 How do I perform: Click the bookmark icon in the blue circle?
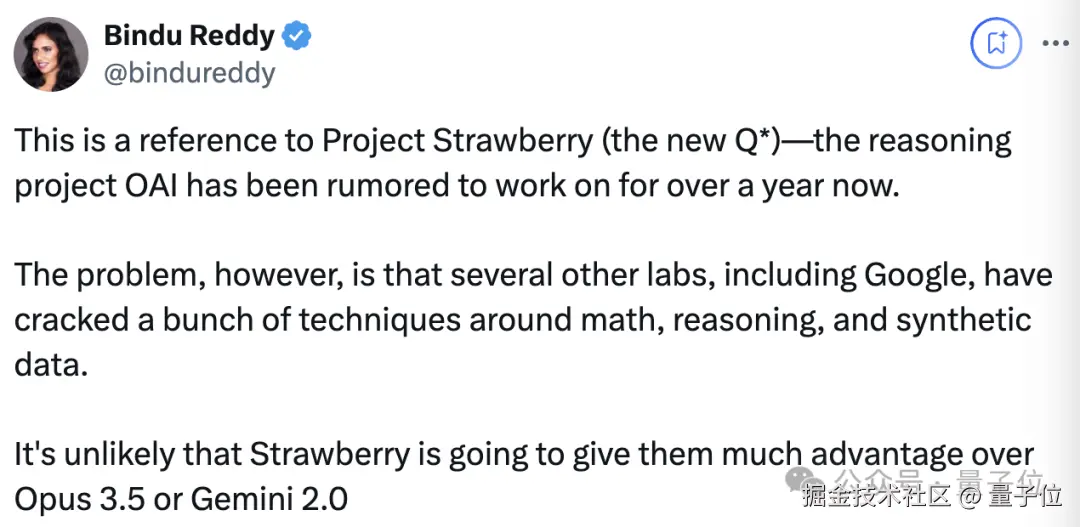point(996,43)
